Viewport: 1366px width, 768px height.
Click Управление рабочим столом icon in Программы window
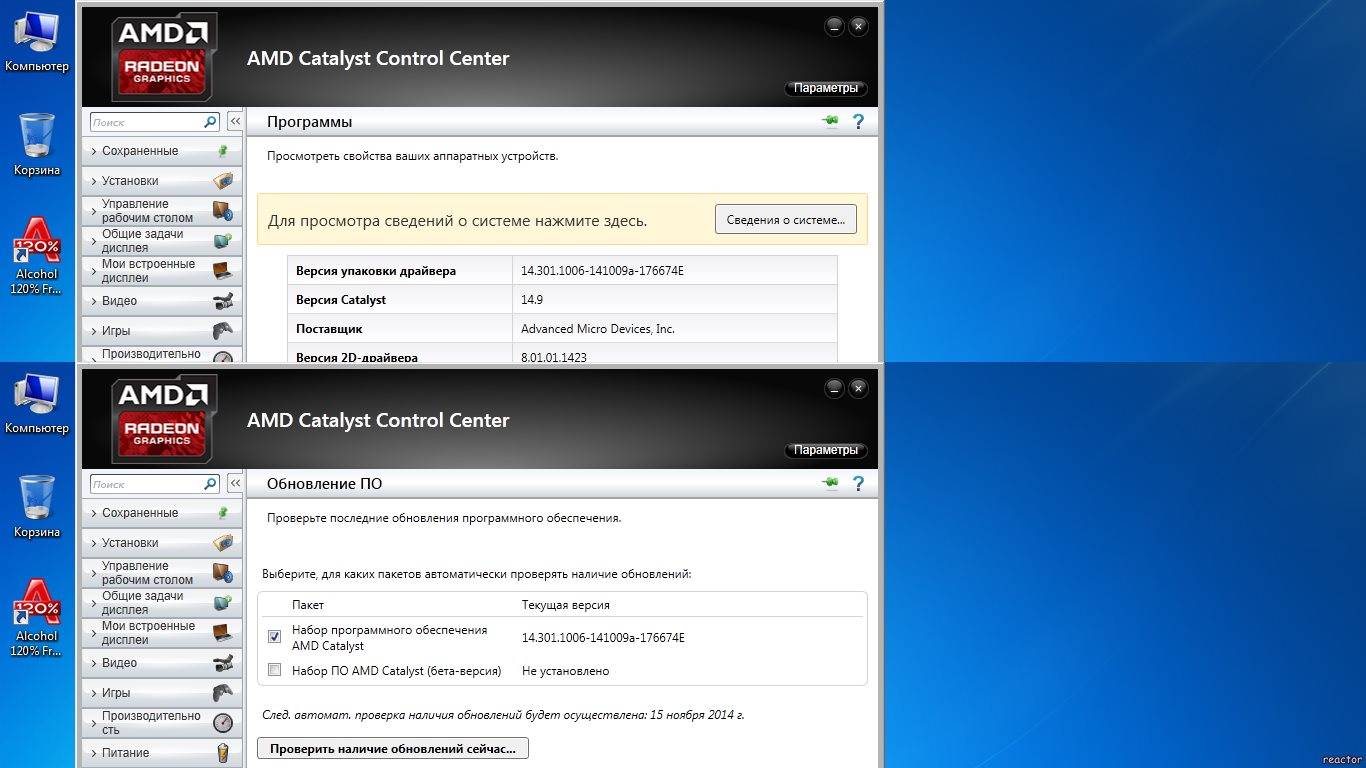point(222,211)
